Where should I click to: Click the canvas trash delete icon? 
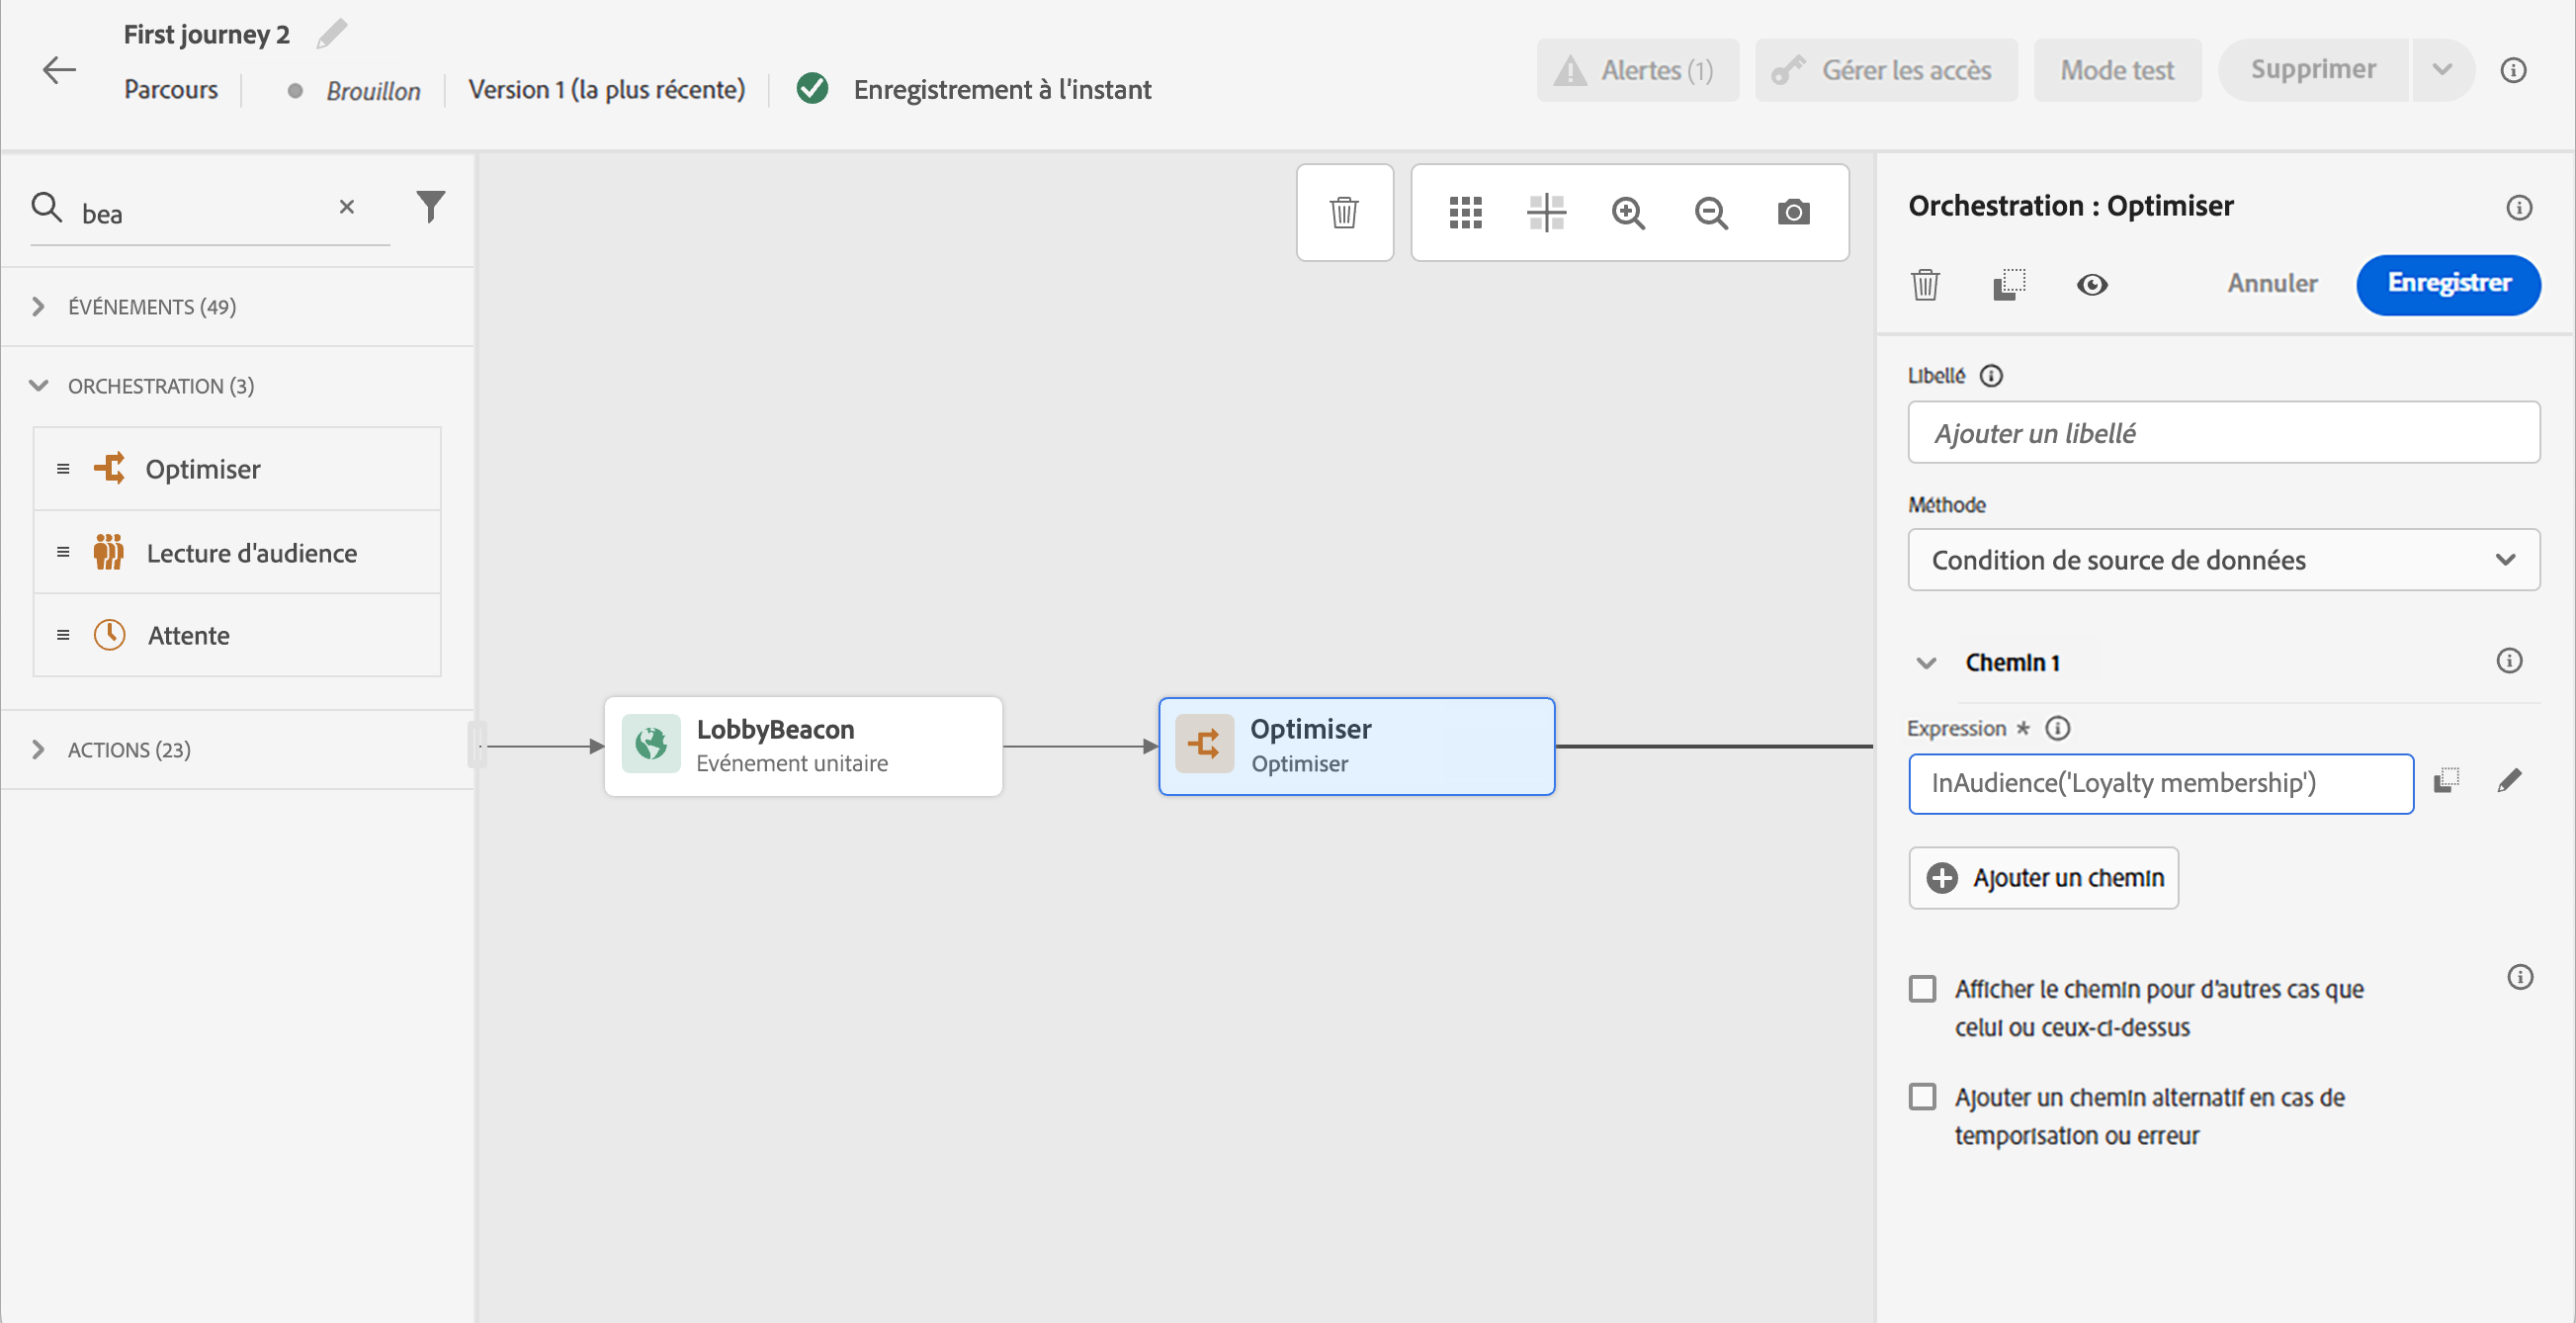coord(1343,212)
